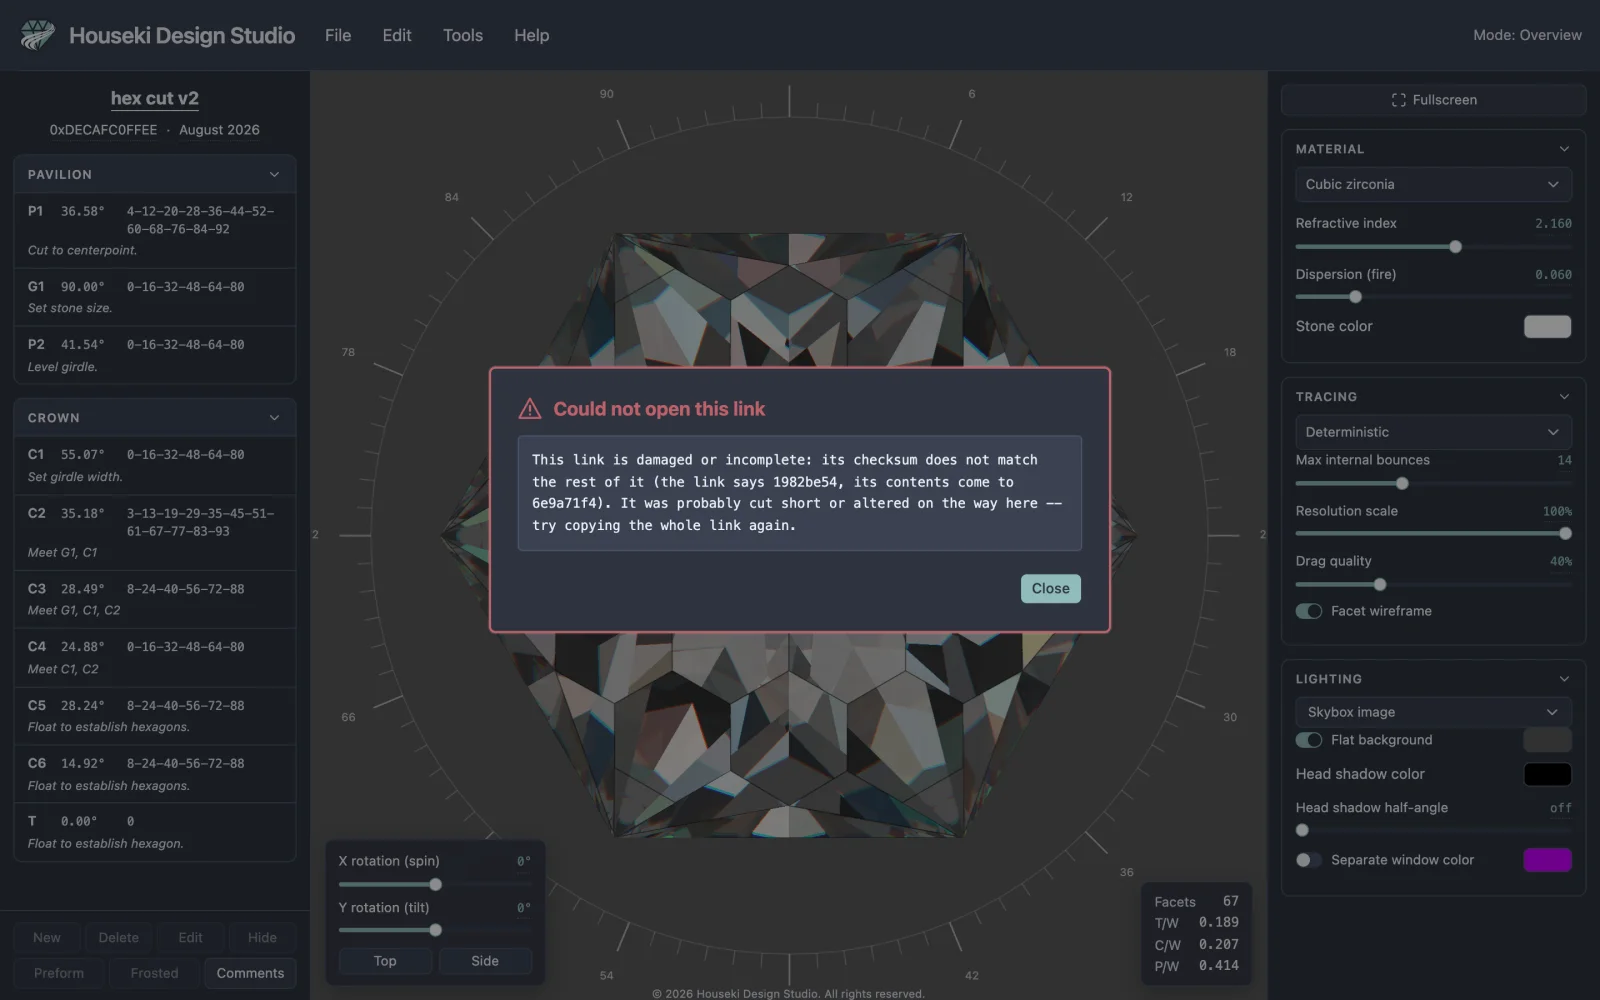Open the Tools menu
This screenshot has width=1600, height=1000.
463,35
